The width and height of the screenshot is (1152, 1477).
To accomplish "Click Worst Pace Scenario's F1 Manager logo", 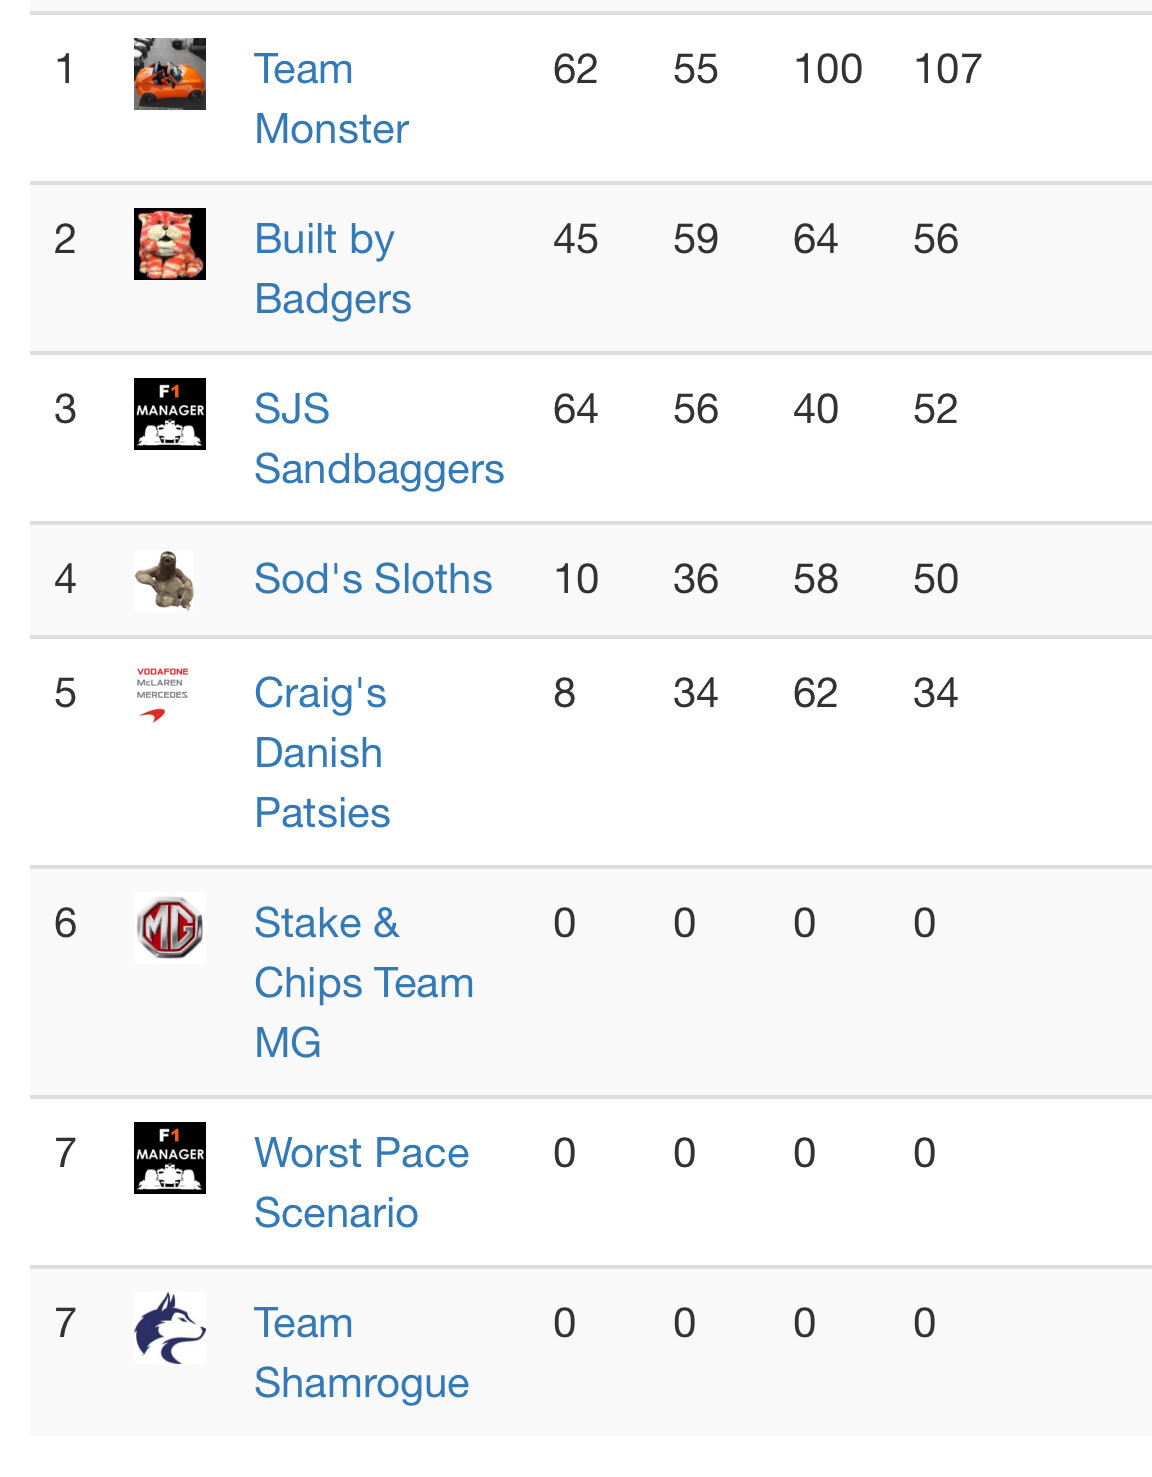I will [x=170, y=1158].
